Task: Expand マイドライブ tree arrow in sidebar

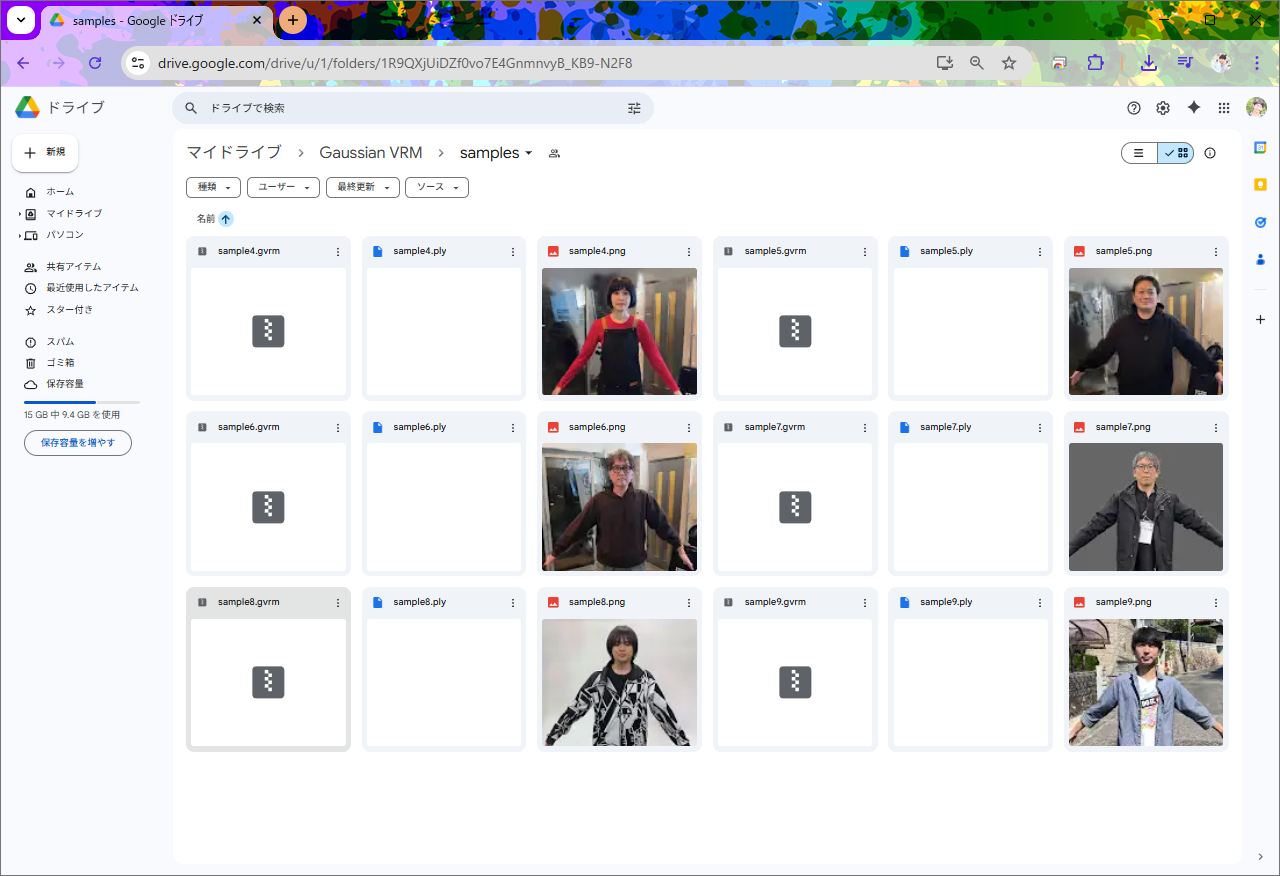Action: tap(19, 214)
